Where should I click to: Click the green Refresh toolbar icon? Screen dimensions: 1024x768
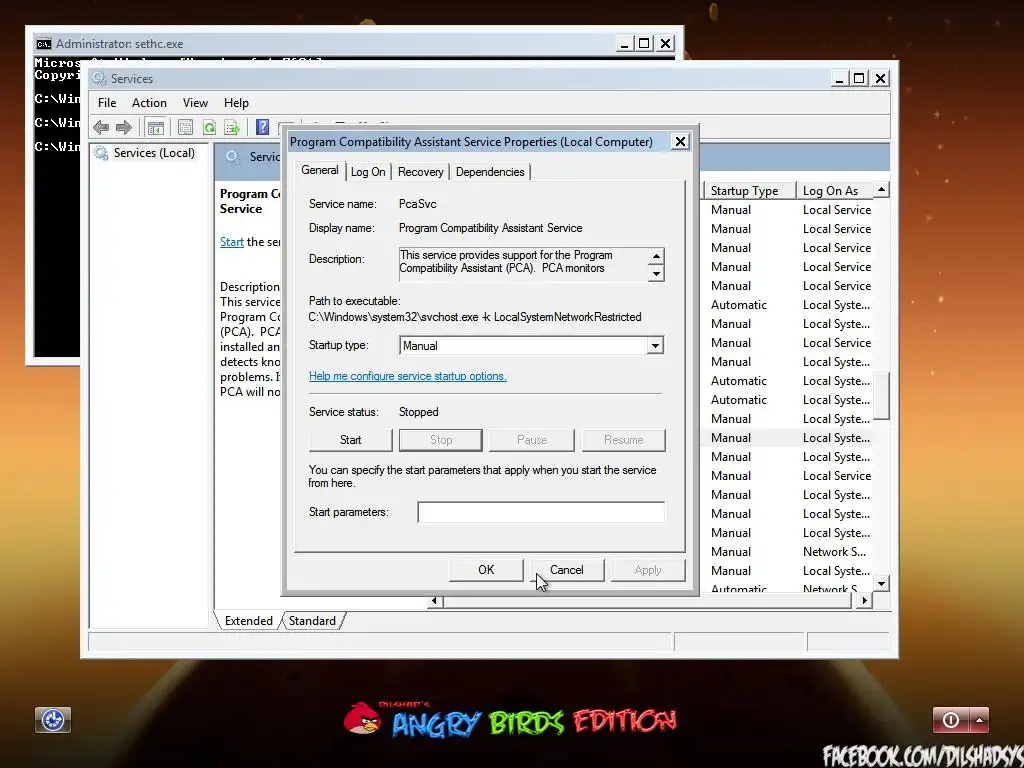point(209,127)
